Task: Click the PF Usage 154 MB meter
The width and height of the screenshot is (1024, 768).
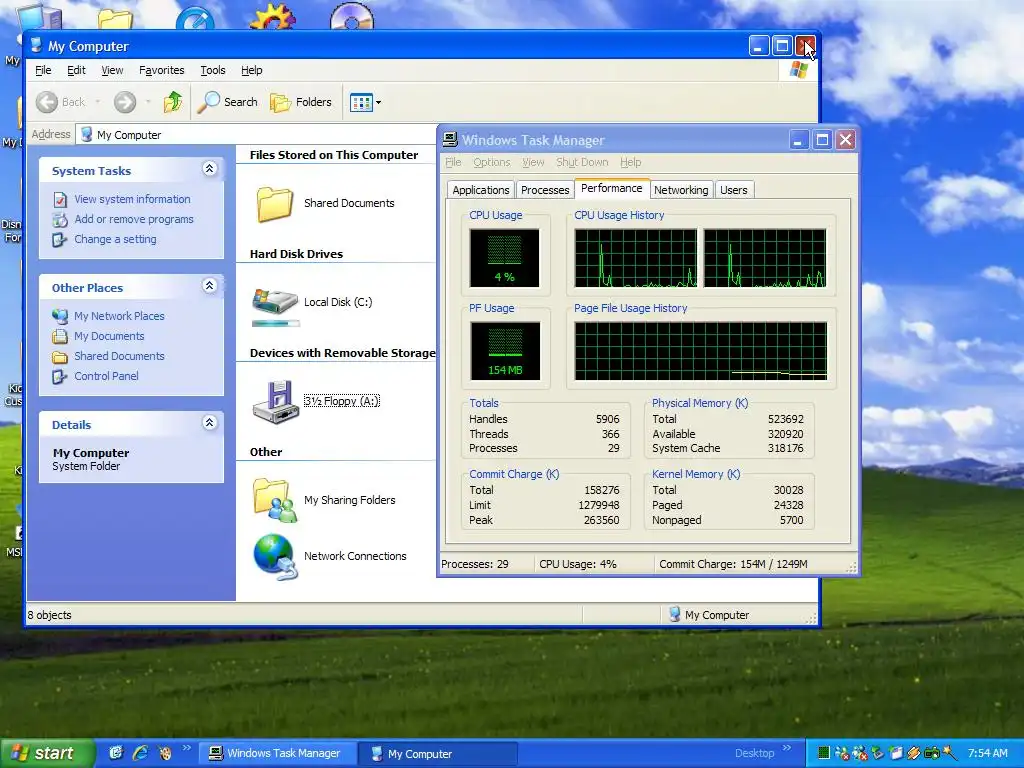Action: click(x=505, y=351)
